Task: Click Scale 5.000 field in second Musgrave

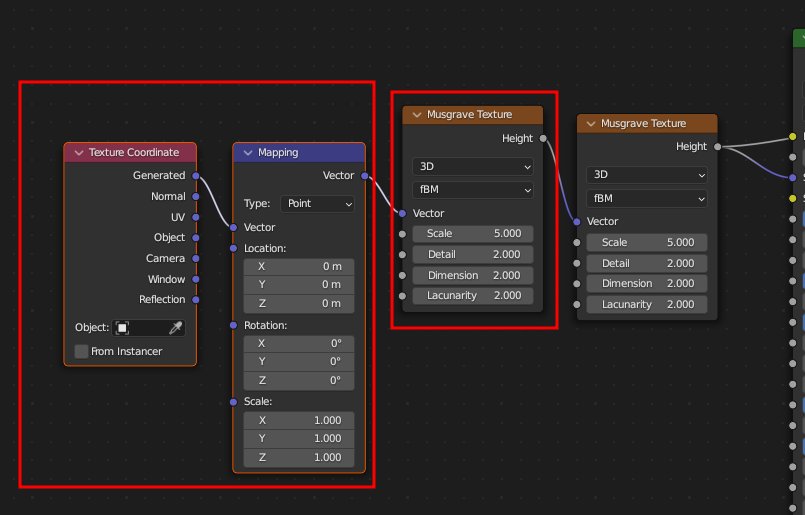Action: (647, 242)
